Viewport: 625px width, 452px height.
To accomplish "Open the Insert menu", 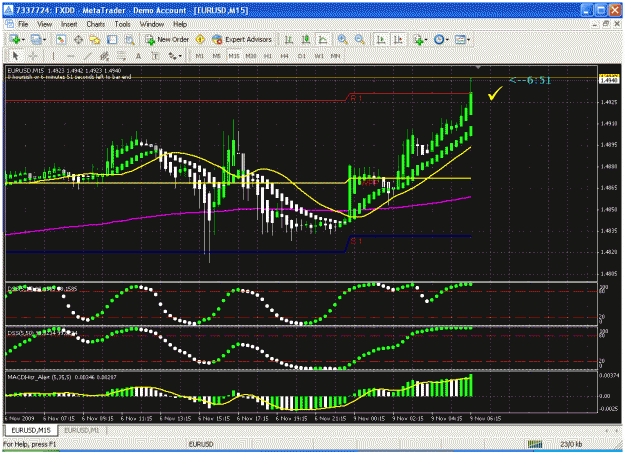I will (x=69, y=24).
